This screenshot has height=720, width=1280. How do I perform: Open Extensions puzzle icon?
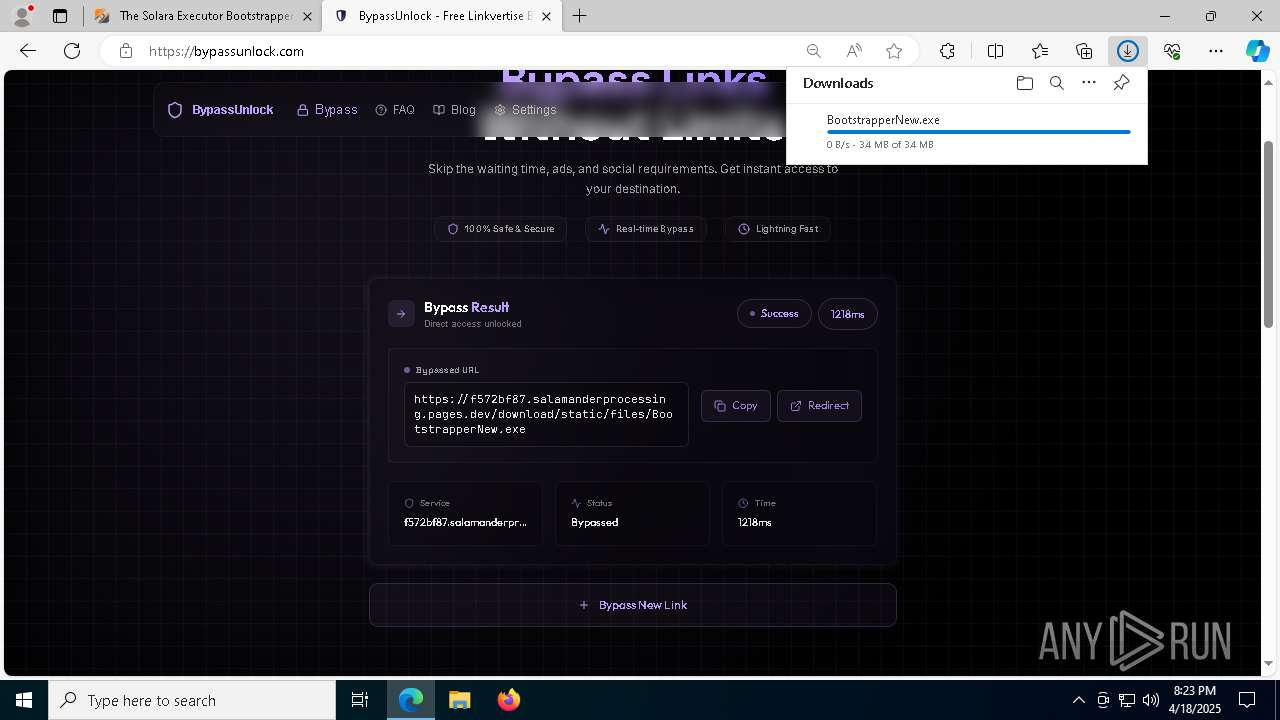coord(947,51)
